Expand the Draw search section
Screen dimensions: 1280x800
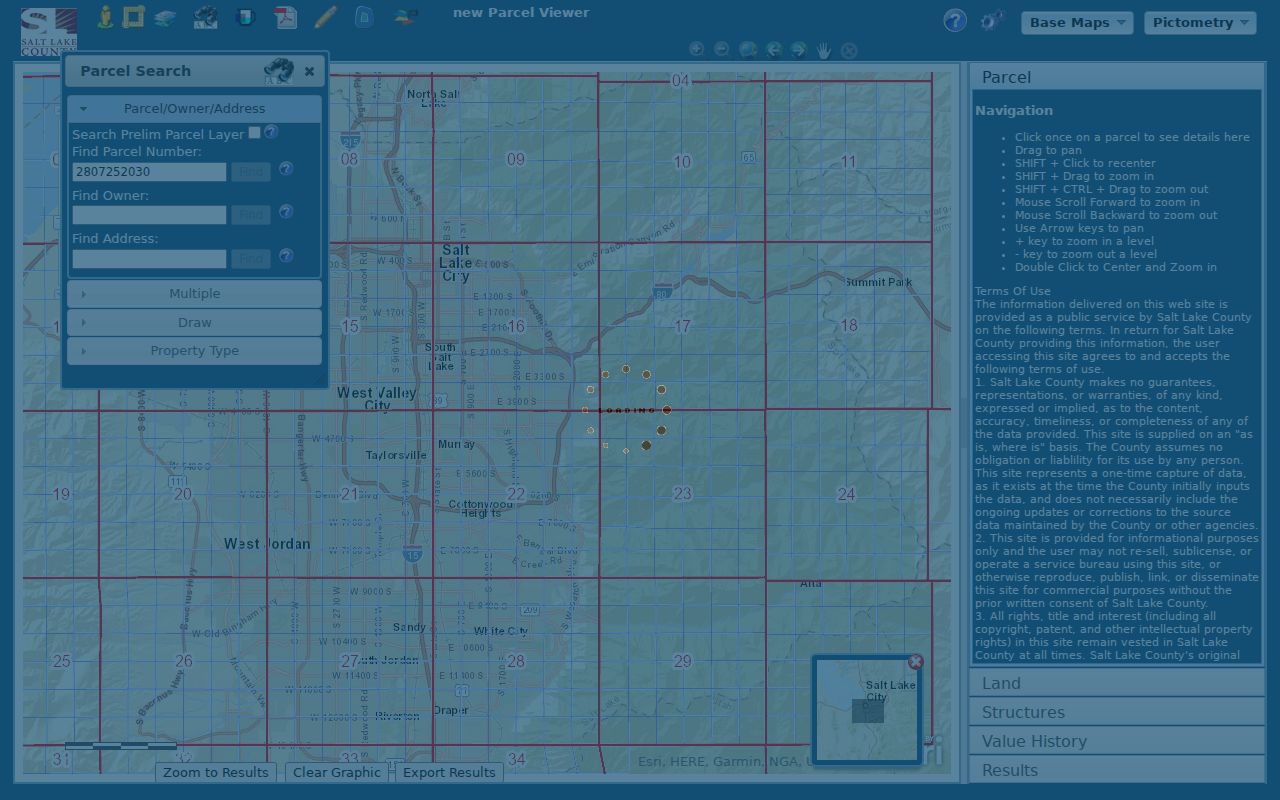(194, 323)
